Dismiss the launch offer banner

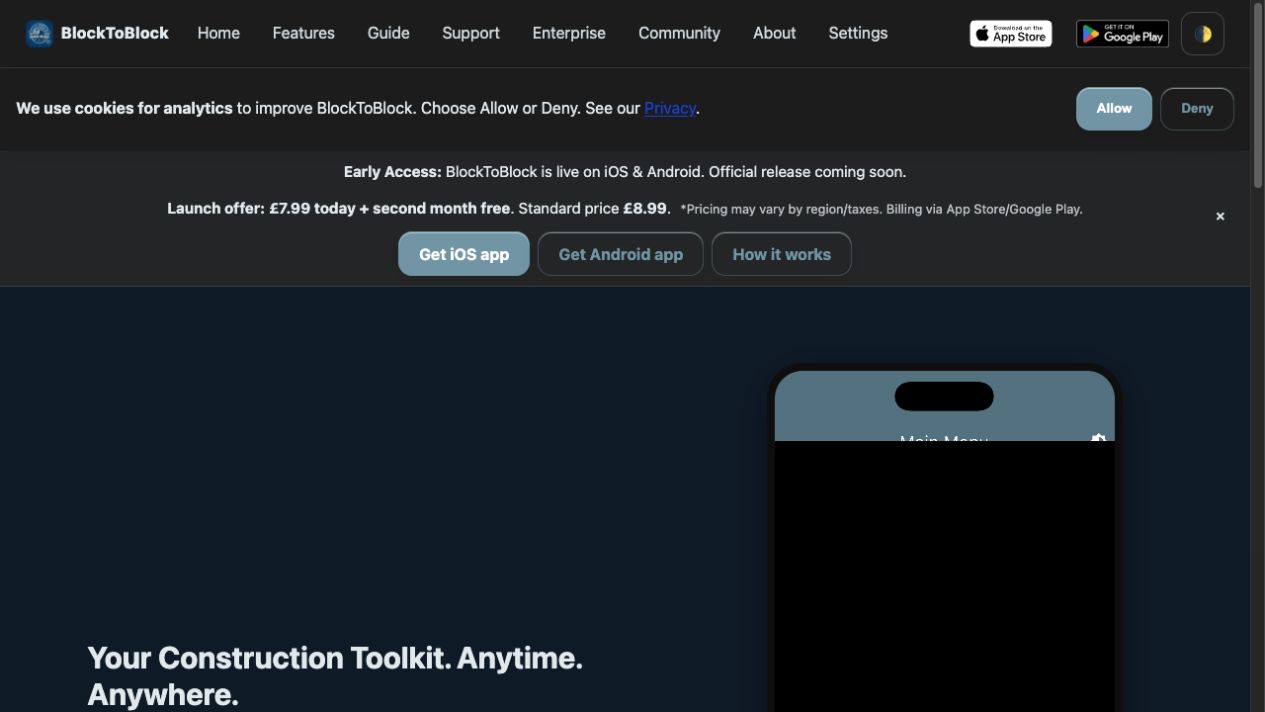1220,216
